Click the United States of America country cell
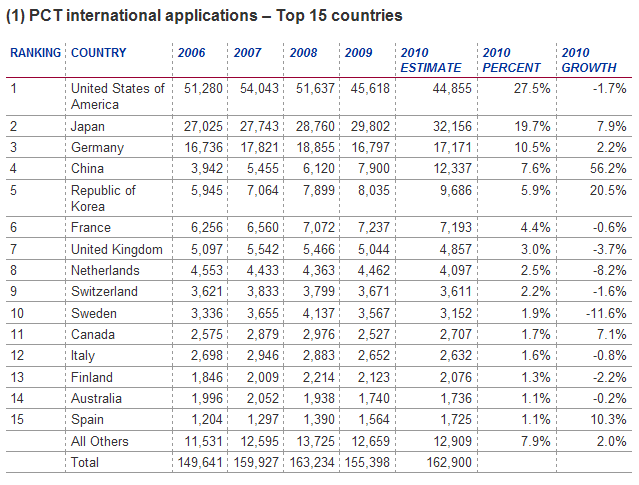Screen dimensions: 639x485 tap(118, 97)
